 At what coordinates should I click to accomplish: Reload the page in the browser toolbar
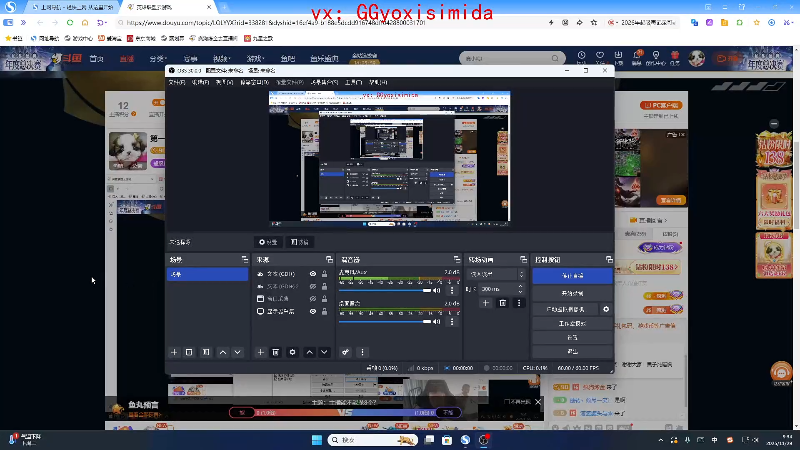tap(70, 22)
